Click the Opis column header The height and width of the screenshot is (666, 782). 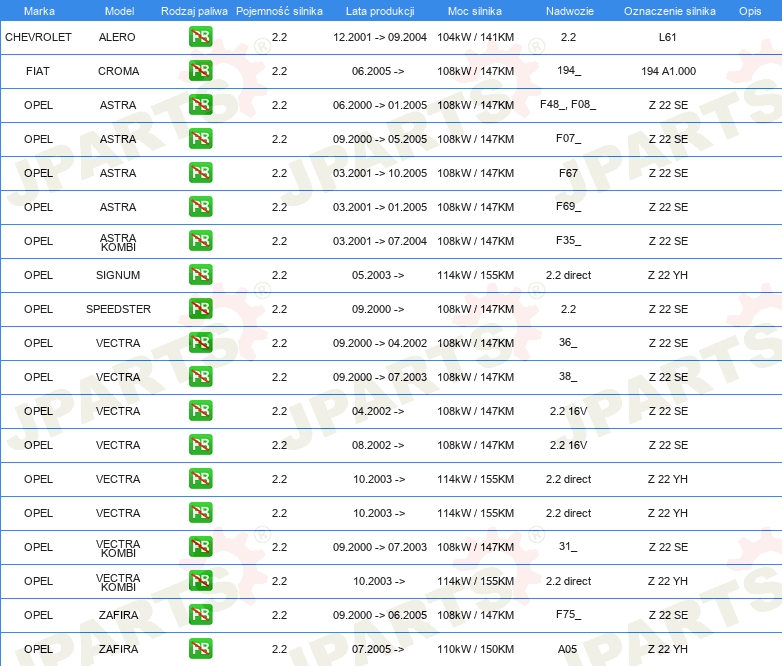pyautogui.click(x=750, y=11)
